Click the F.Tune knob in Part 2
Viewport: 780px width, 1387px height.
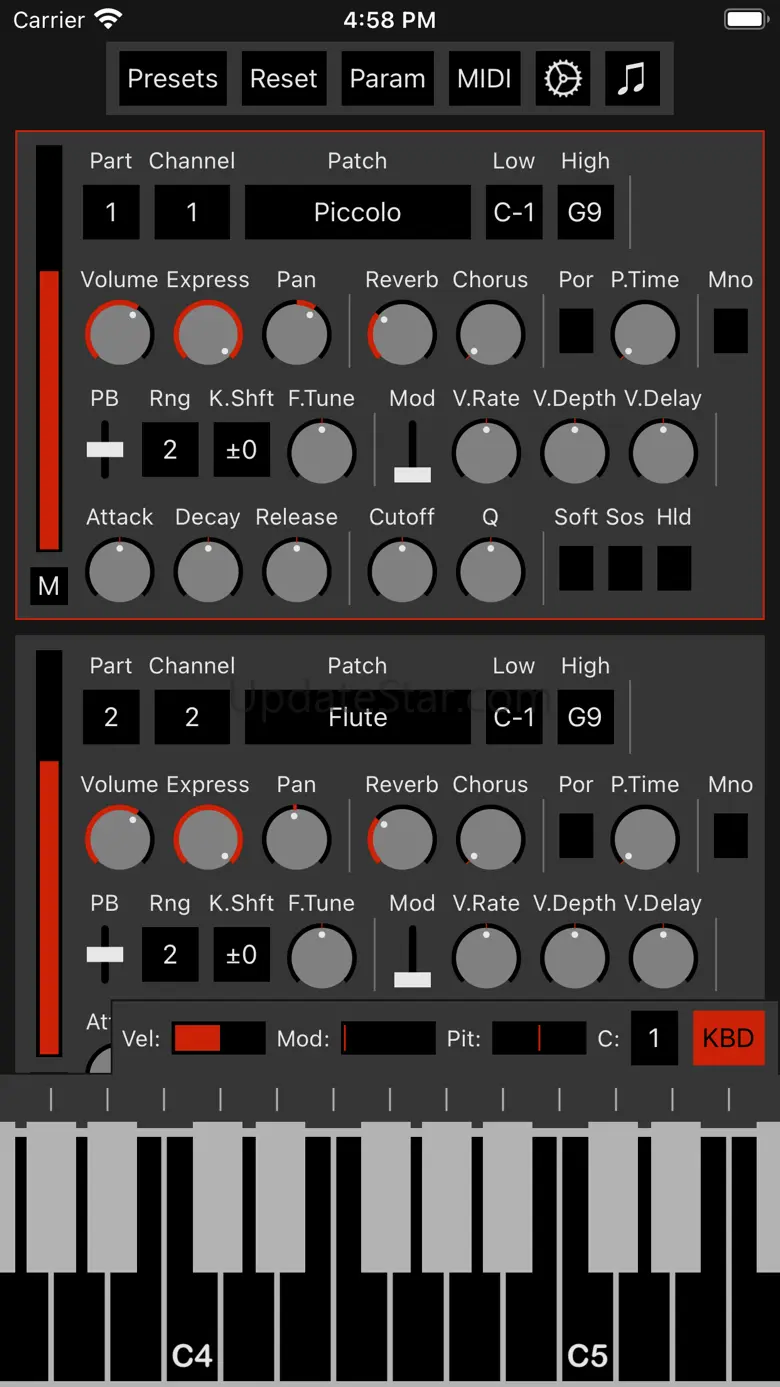point(321,957)
